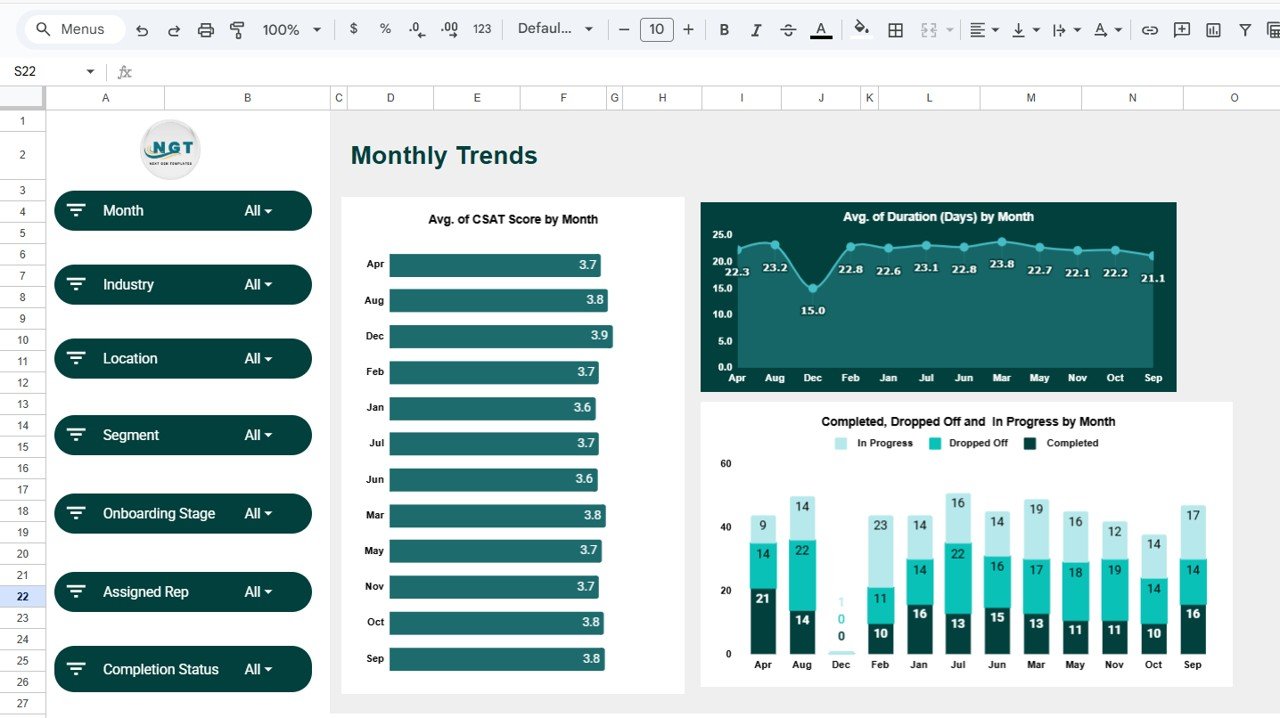The height and width of the screenshot is (718, 1280).
Task: Format selection as currency
Action: click(352, 29)
